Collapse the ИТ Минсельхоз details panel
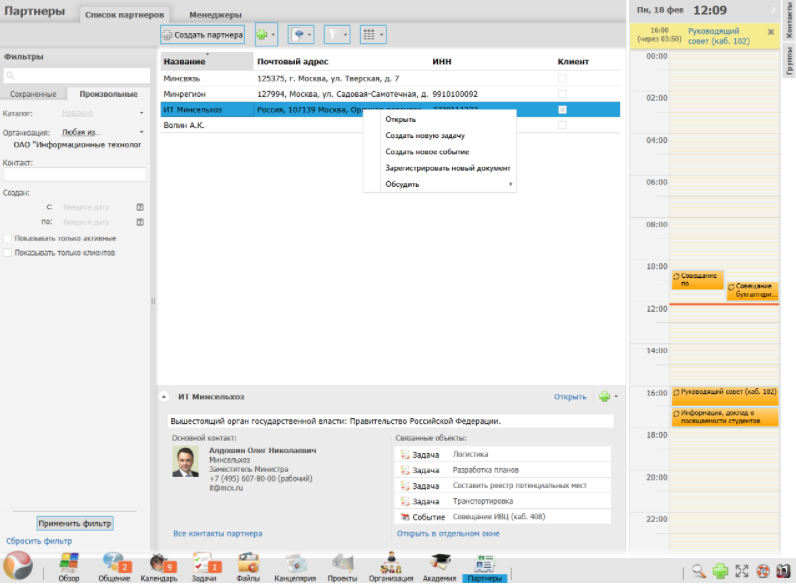The width and height of the screenshot is (796, 586). tap(164, 397)
